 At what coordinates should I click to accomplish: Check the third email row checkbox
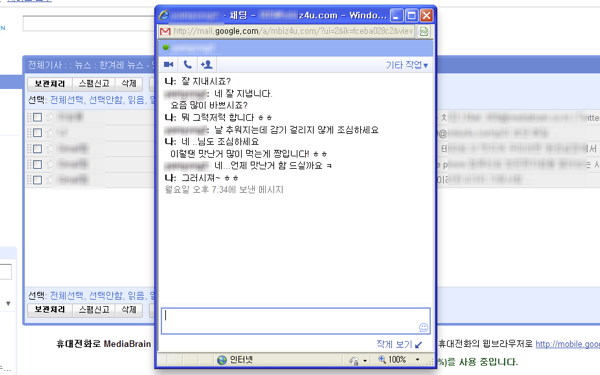[38, 148]
